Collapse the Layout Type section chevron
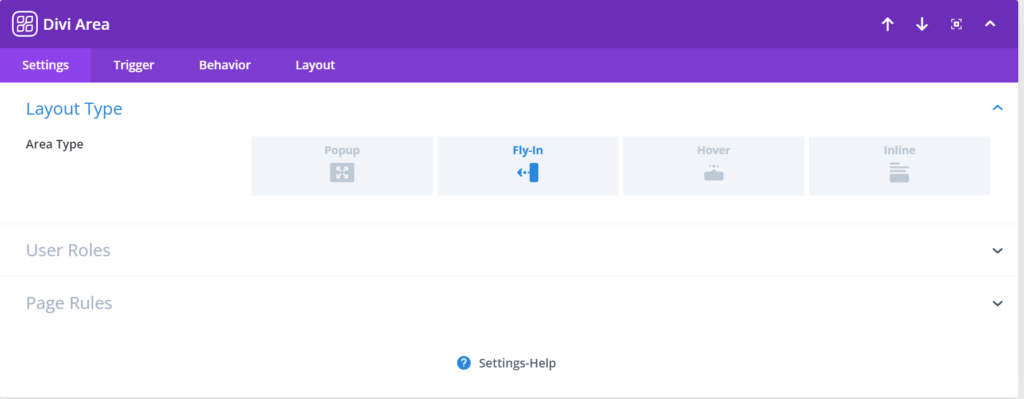This screenshot has width=1024, height=399. 997,108
